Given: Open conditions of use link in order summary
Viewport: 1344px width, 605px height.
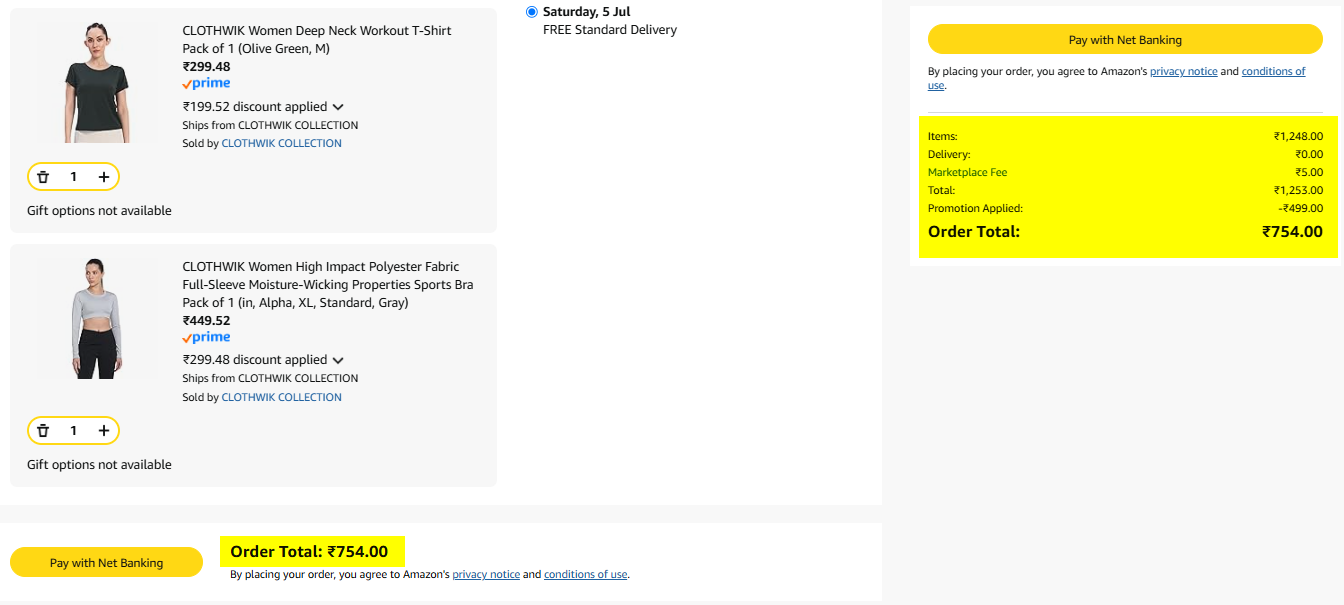Looking at the screenshot, I should (x=1273, y=72).
